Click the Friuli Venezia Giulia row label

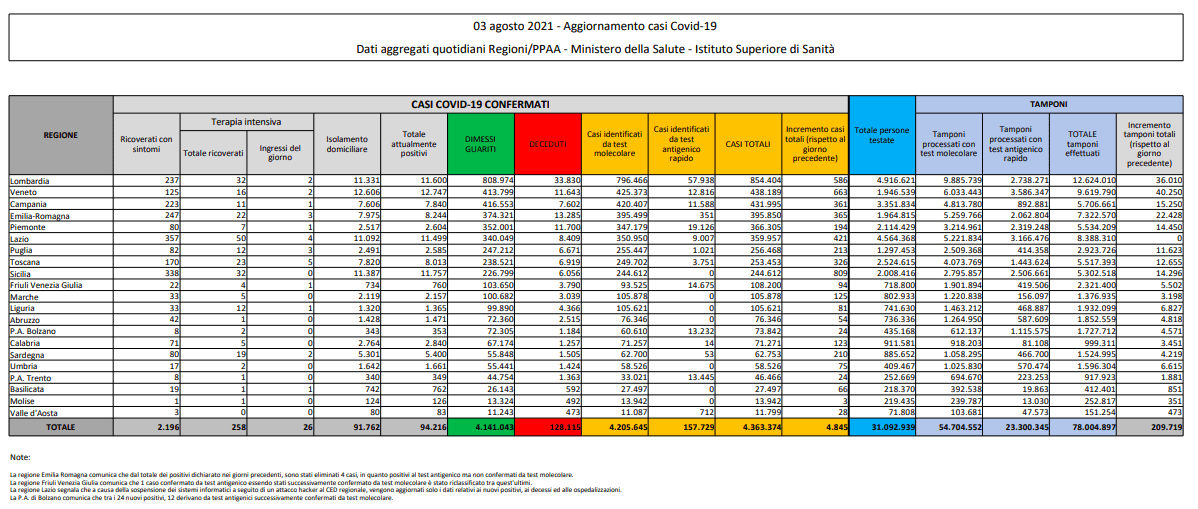pos(49,284)
